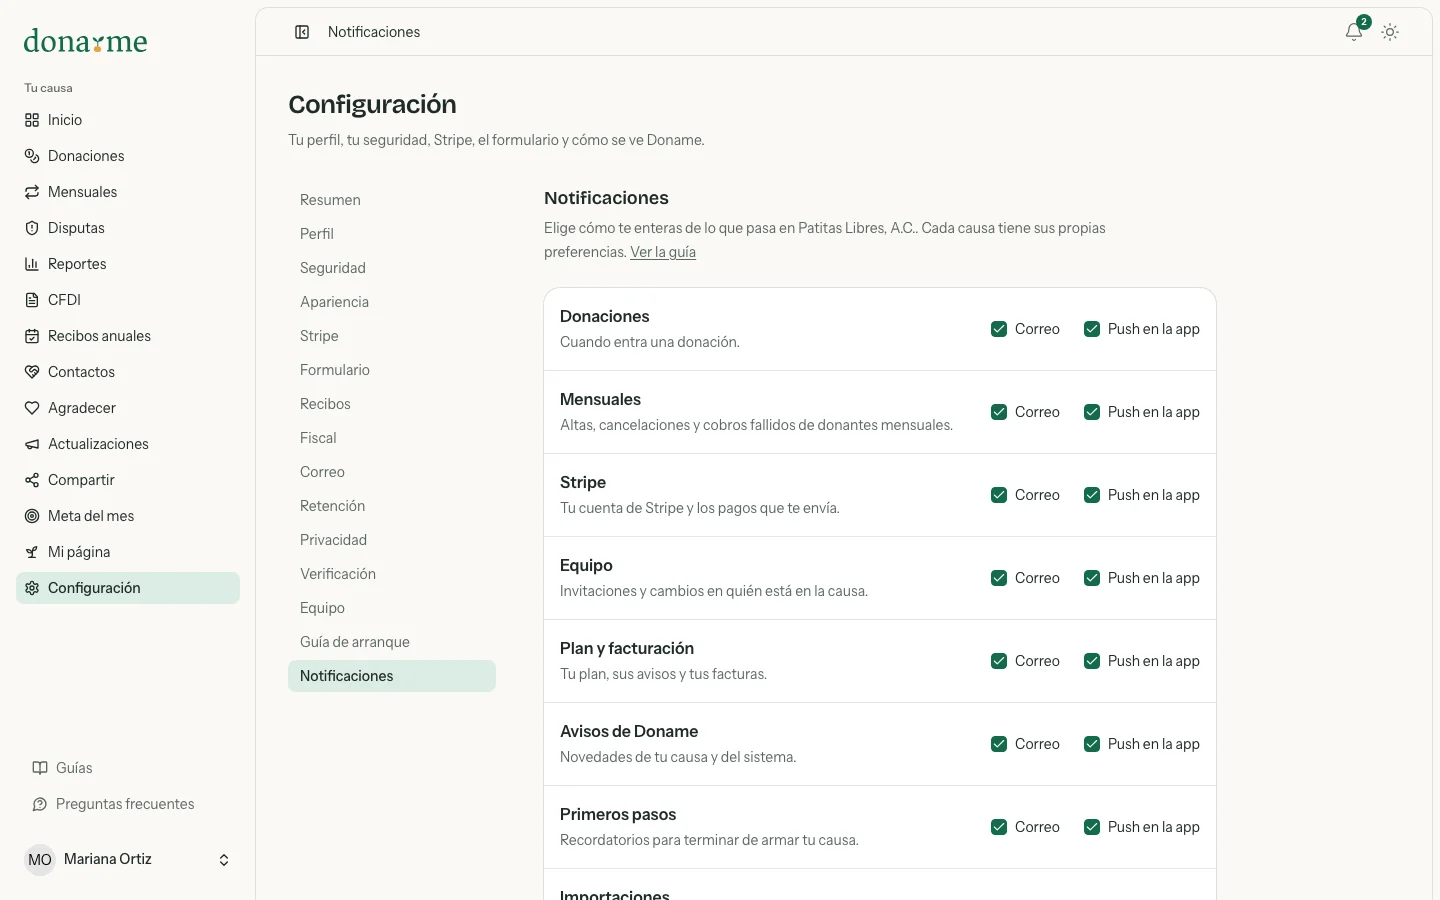Click the Agradecer heart icon

coord(32,408)
